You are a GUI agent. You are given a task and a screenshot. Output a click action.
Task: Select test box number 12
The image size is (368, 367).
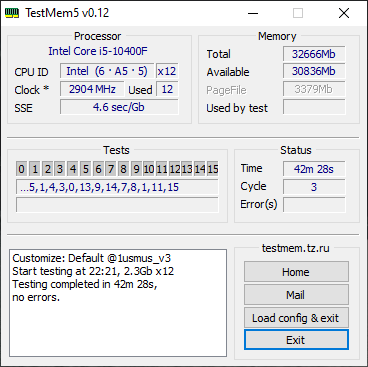coord(174,169)
